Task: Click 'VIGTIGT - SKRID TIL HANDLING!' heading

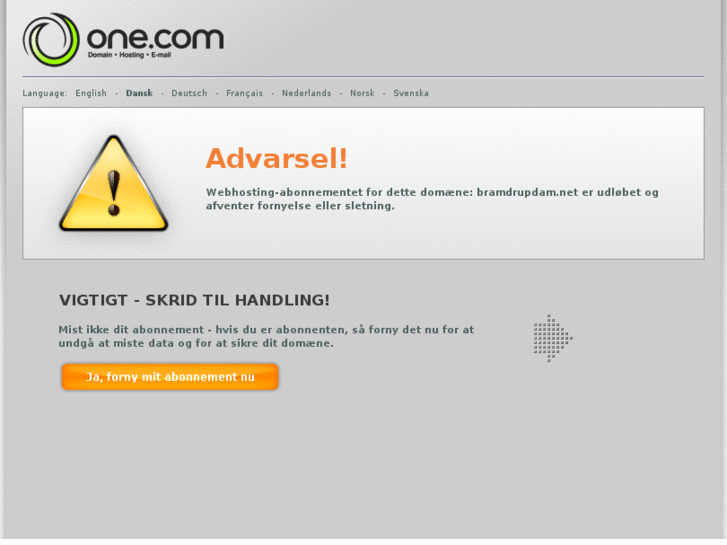Action: click(194, 300)
